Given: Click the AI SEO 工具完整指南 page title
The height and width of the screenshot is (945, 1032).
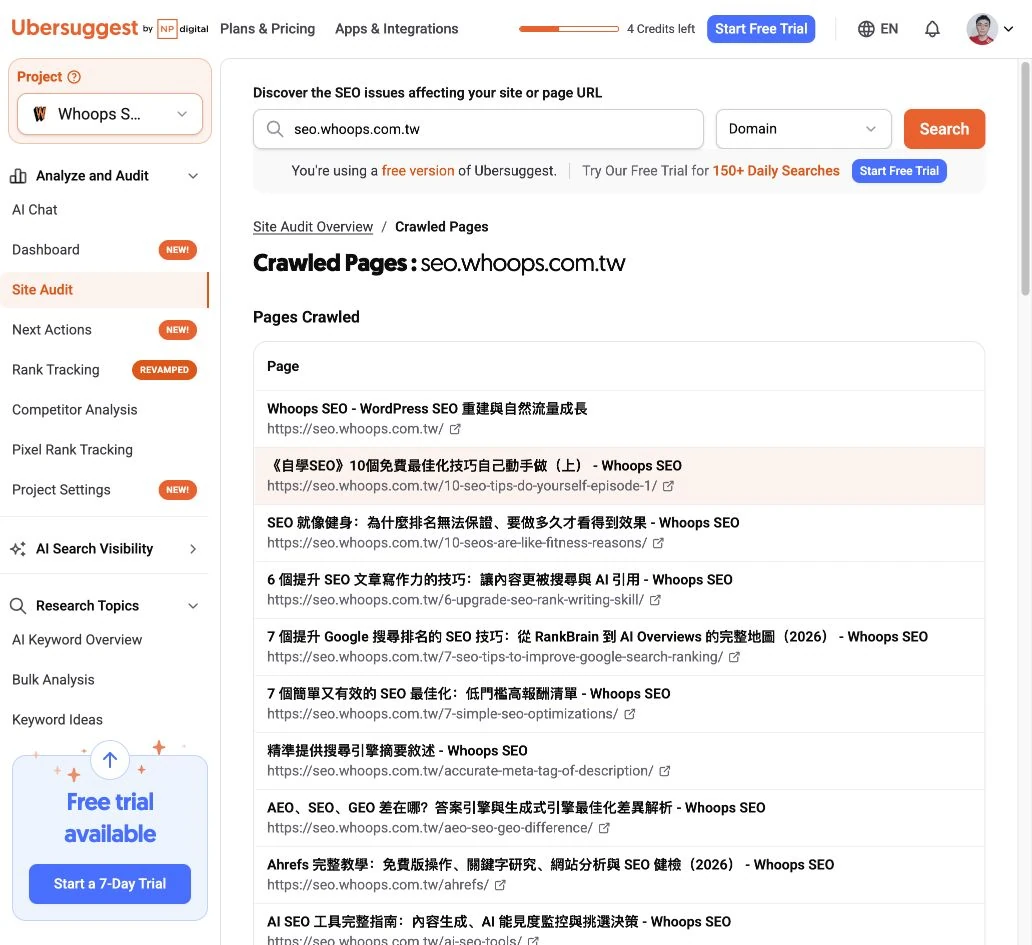Looking at the screenshot, I should pyautogui.click(x=499, y=922).
